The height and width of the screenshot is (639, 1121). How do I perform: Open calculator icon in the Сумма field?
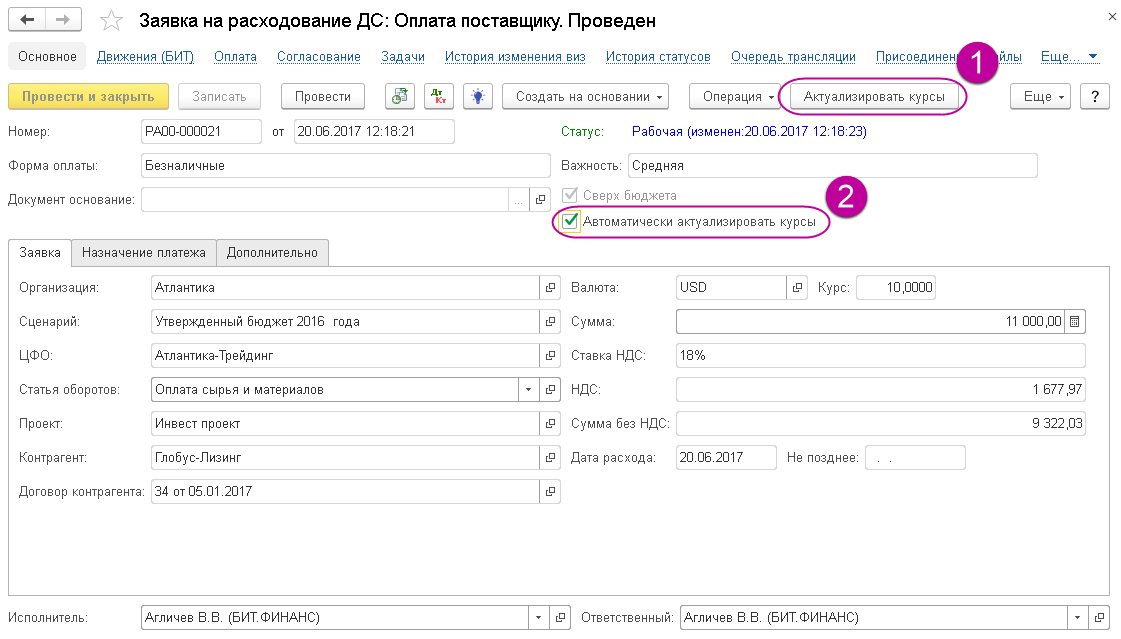(1075, 322)
